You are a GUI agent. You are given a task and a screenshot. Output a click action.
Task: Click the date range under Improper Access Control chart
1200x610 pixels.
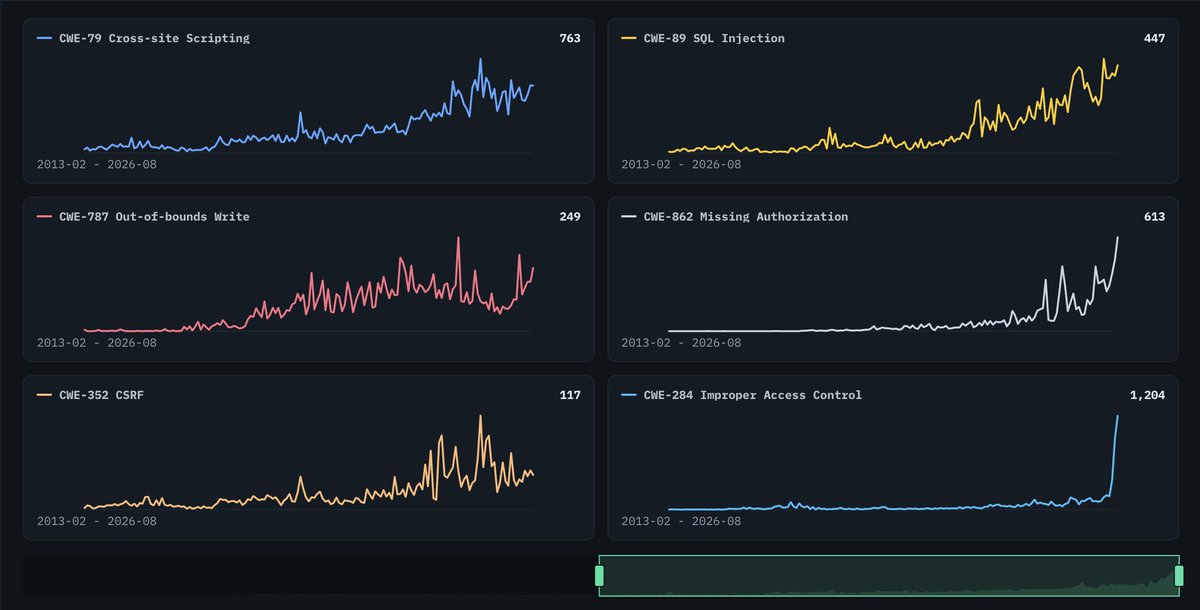(681, 520)
